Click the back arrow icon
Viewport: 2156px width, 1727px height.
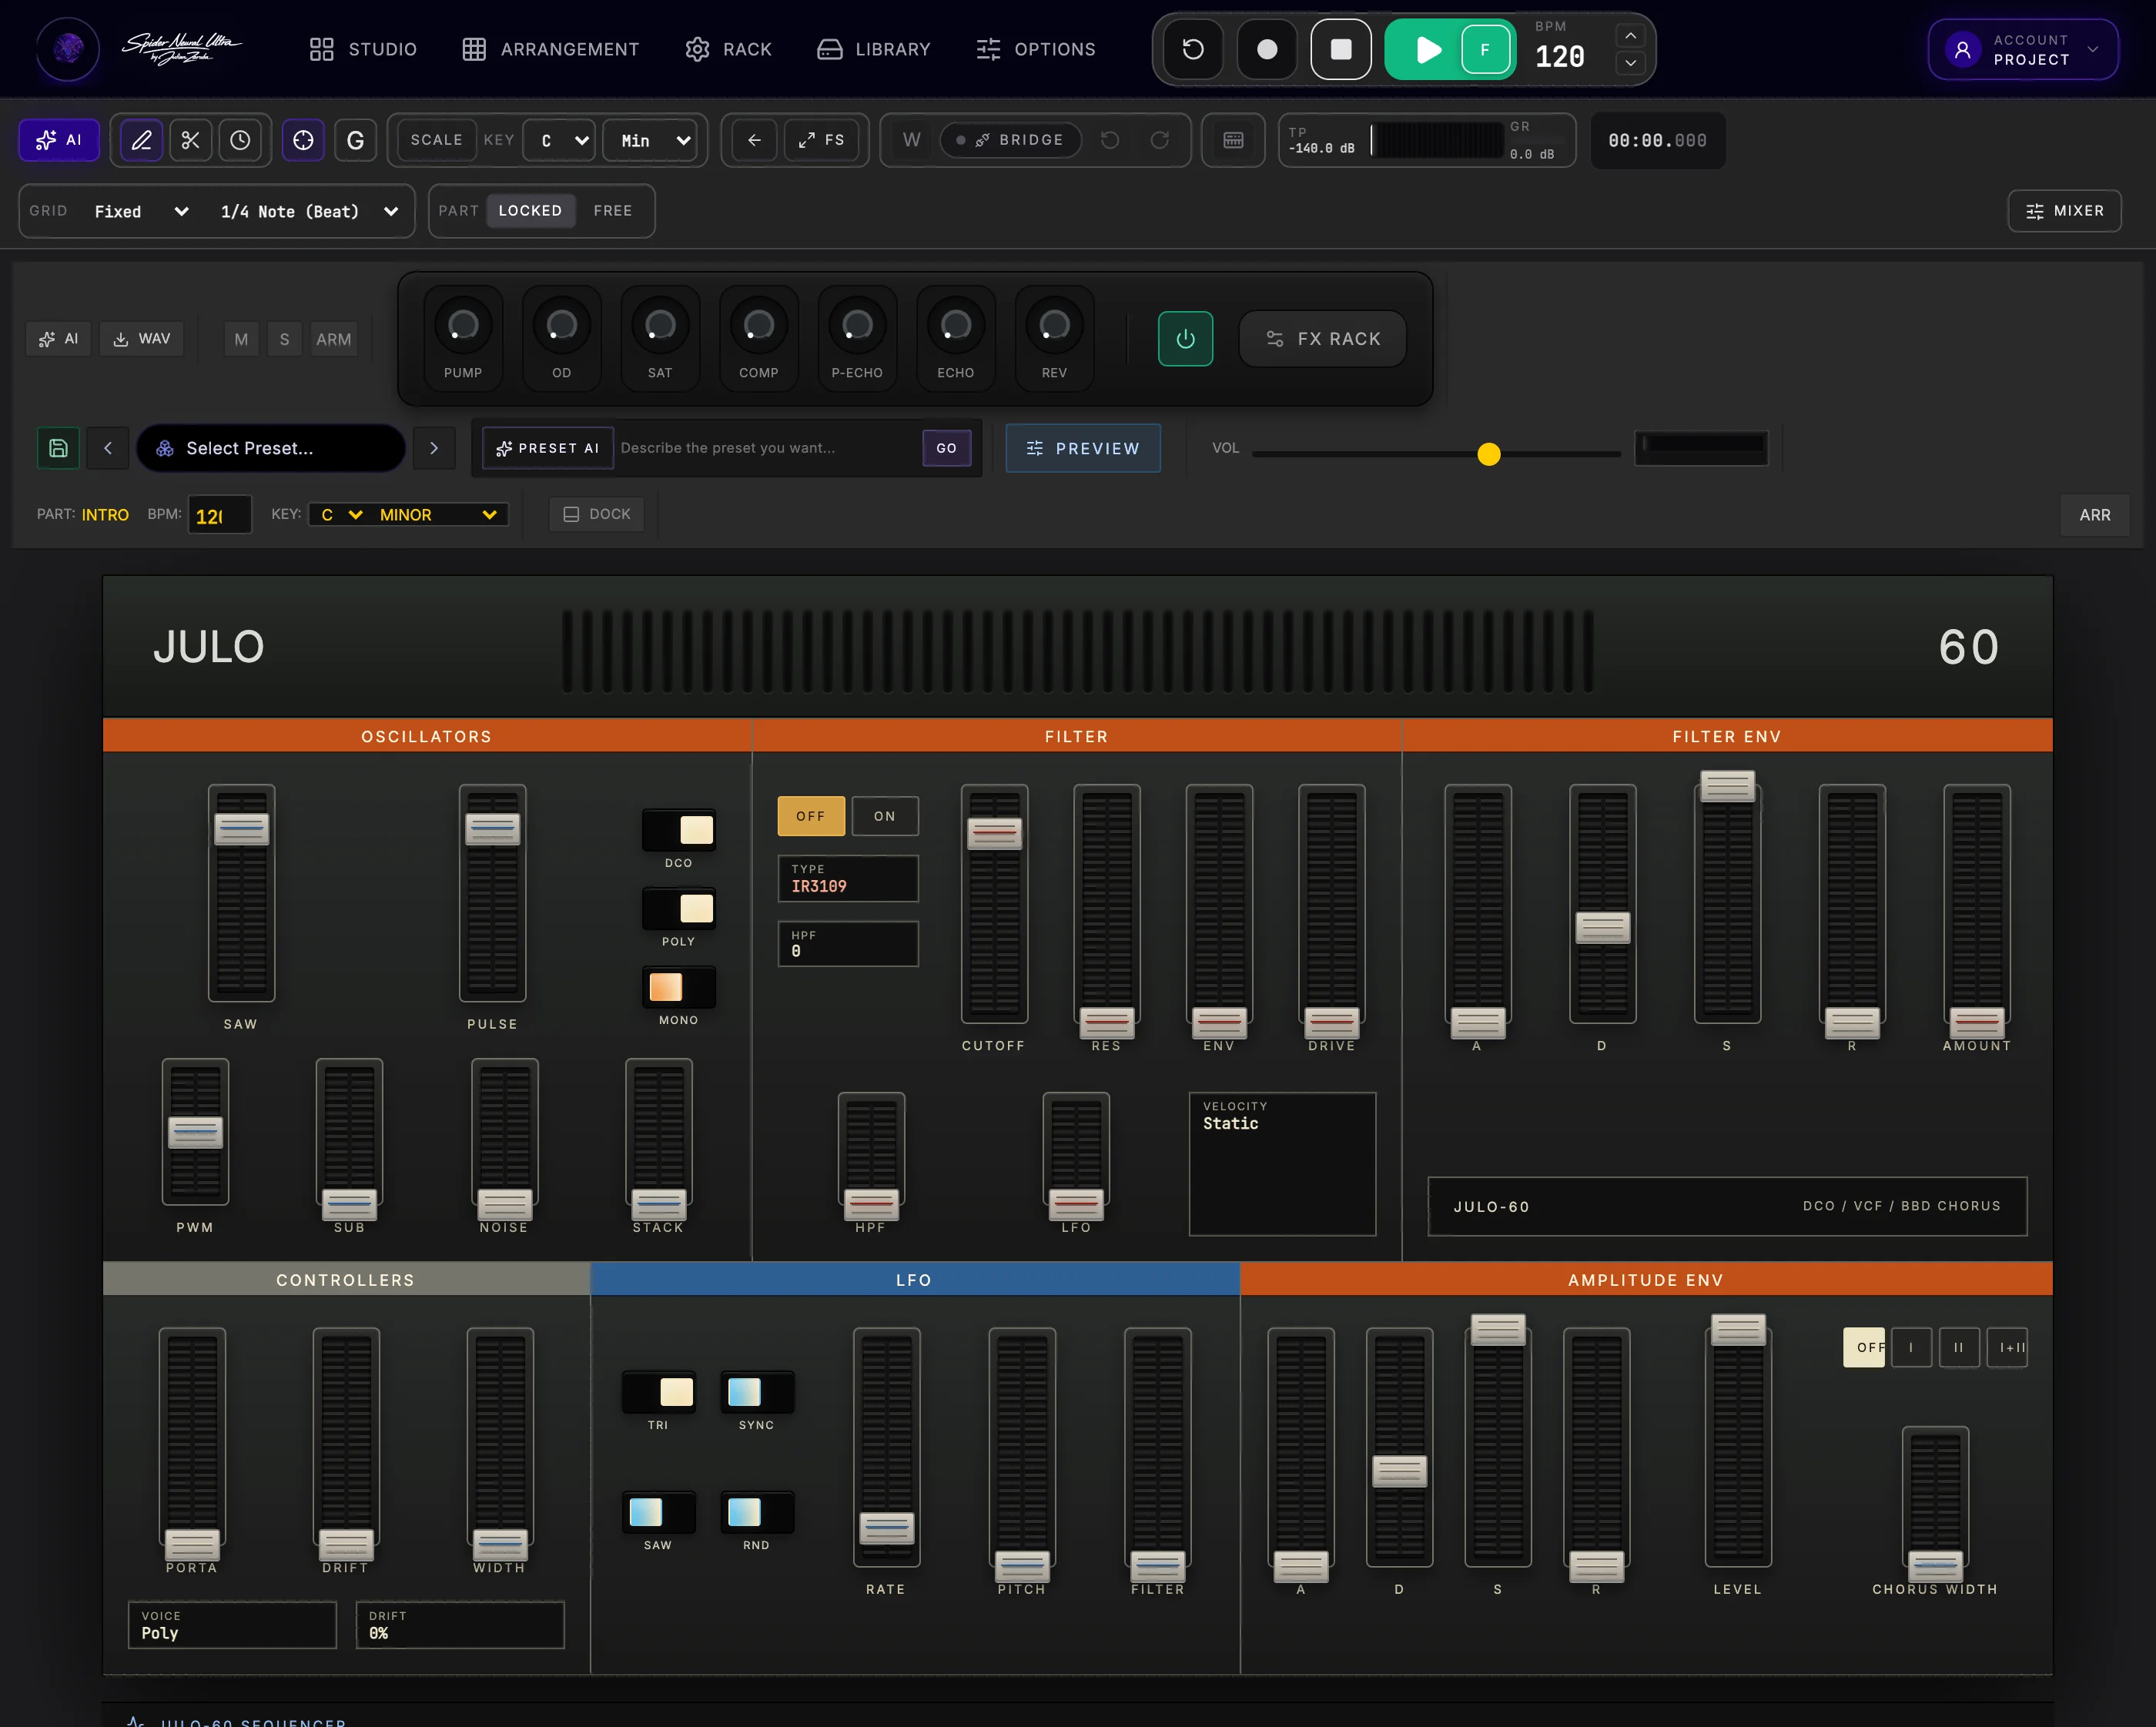(755, 140)
